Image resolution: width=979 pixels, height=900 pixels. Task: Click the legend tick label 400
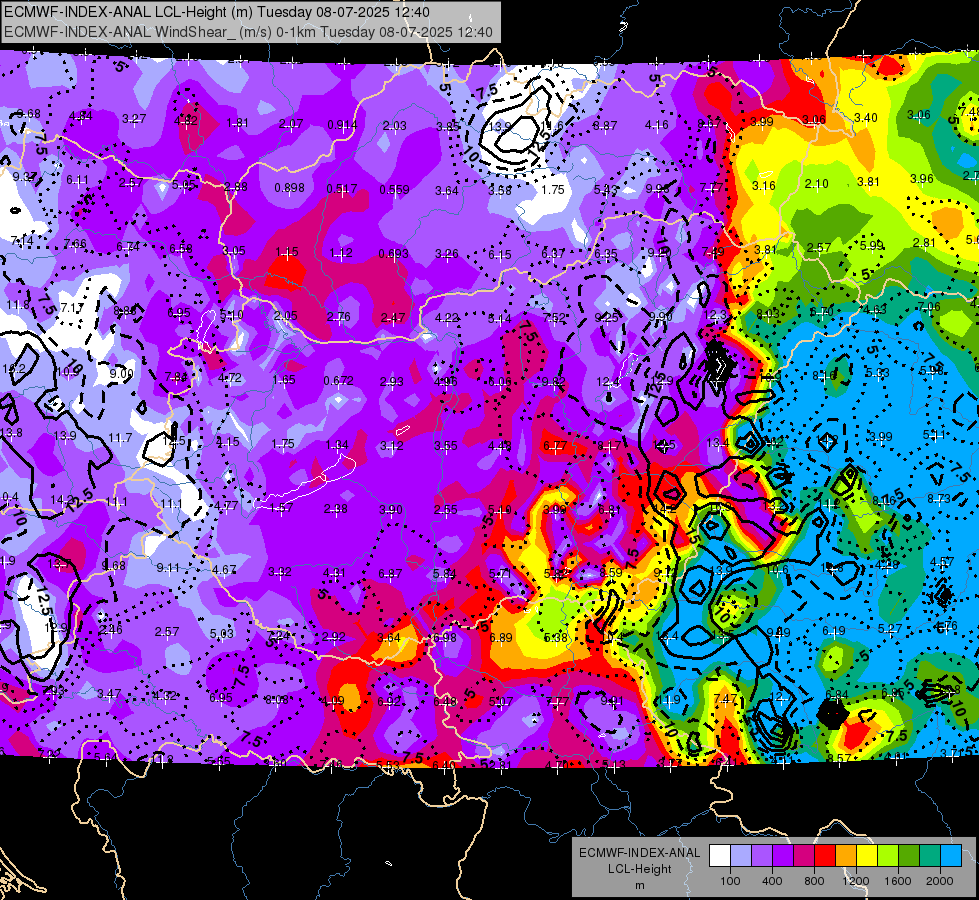point(772,881)
